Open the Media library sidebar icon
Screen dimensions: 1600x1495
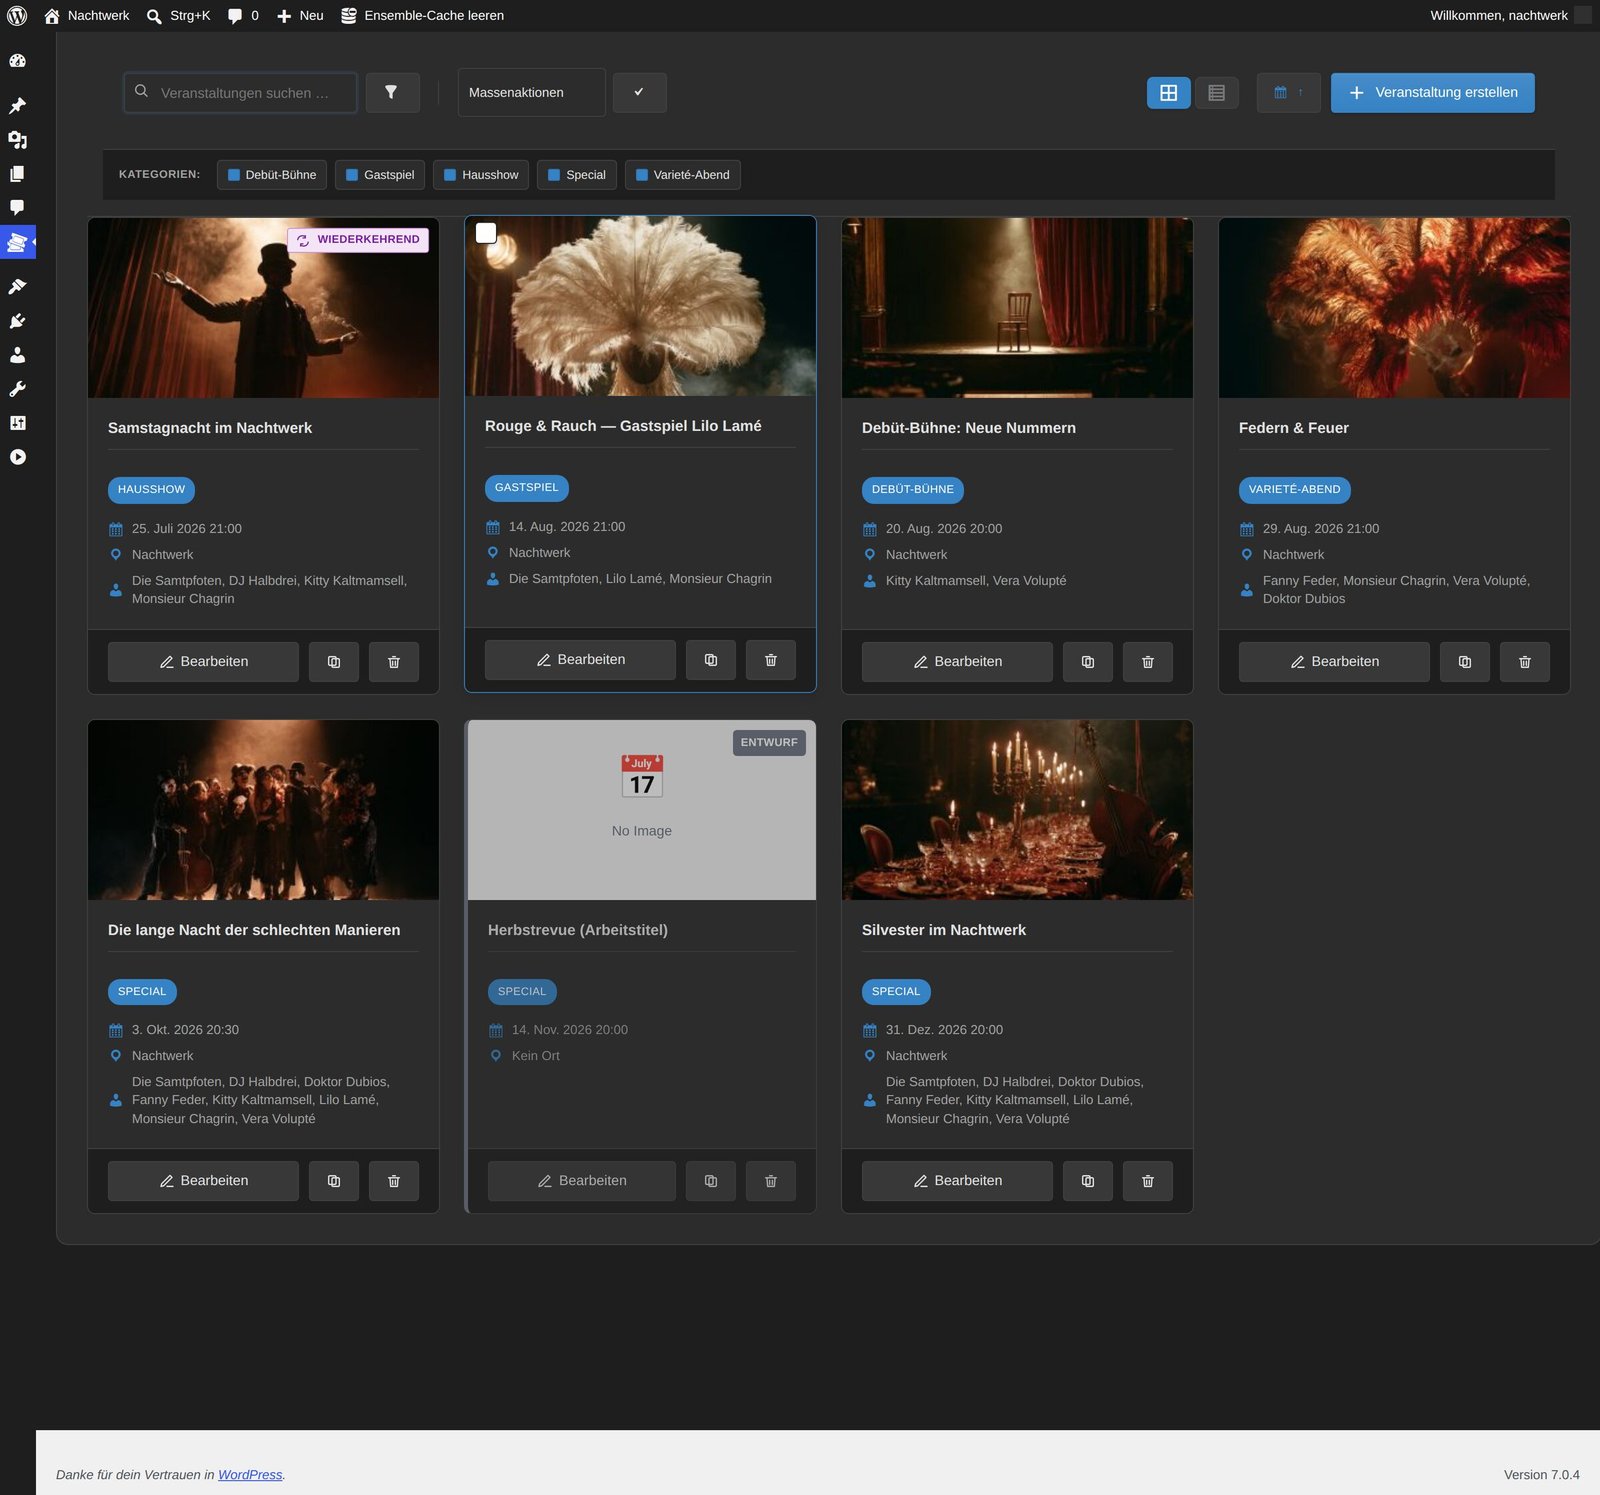click(x=17, y=140)
